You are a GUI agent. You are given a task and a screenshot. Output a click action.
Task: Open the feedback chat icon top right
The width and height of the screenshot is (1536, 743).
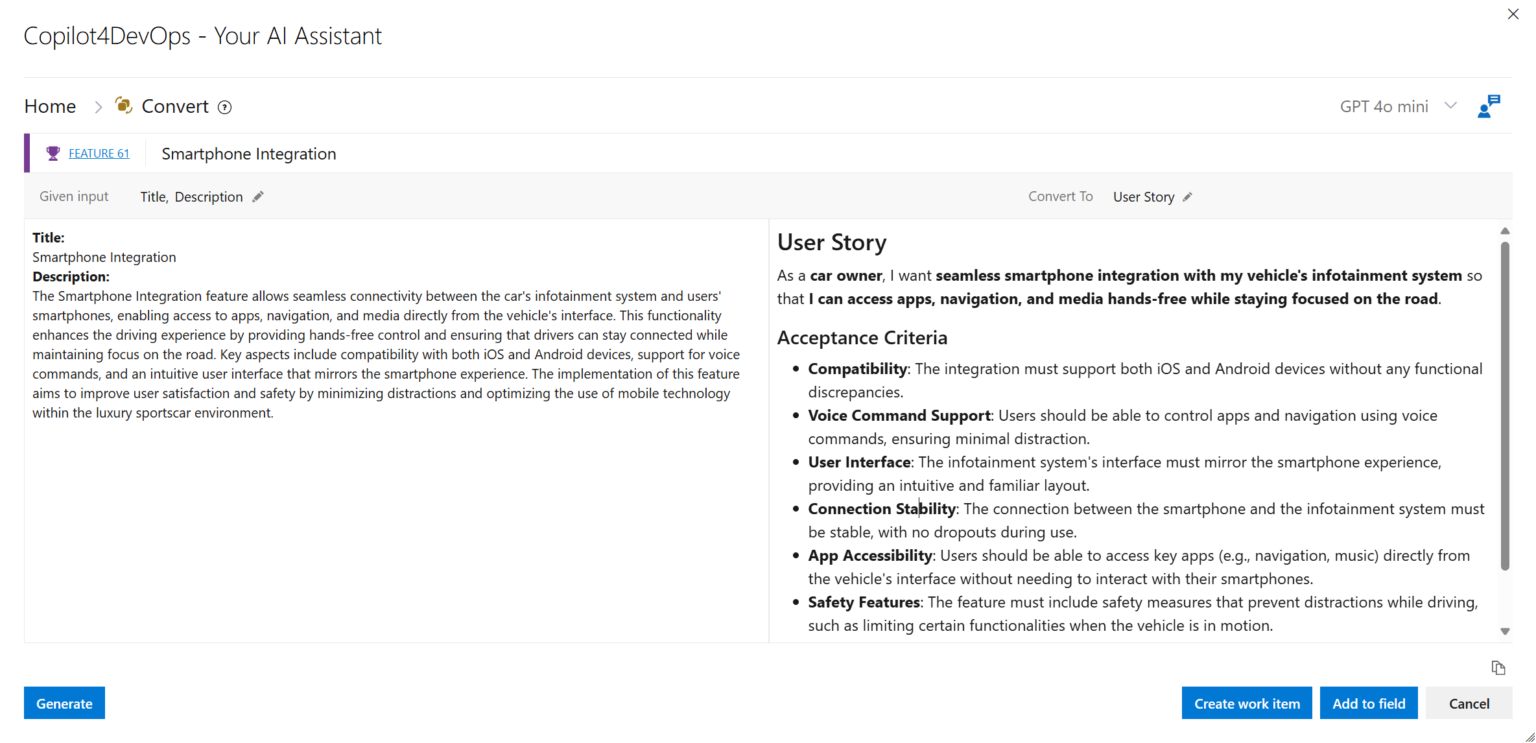coord(1489,105)
